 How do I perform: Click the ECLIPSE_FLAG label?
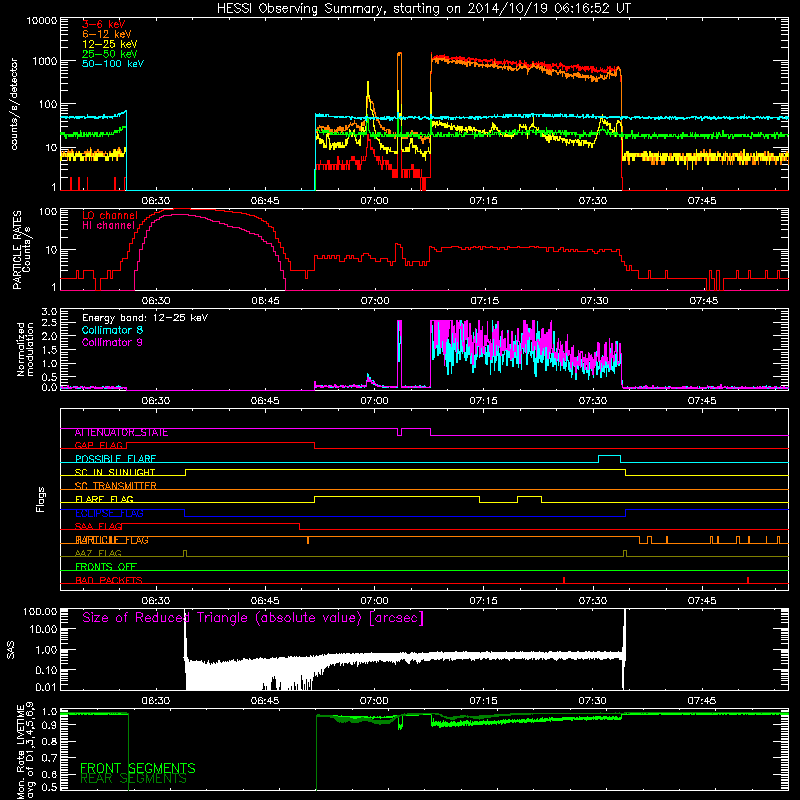click(x=109, y=513)
